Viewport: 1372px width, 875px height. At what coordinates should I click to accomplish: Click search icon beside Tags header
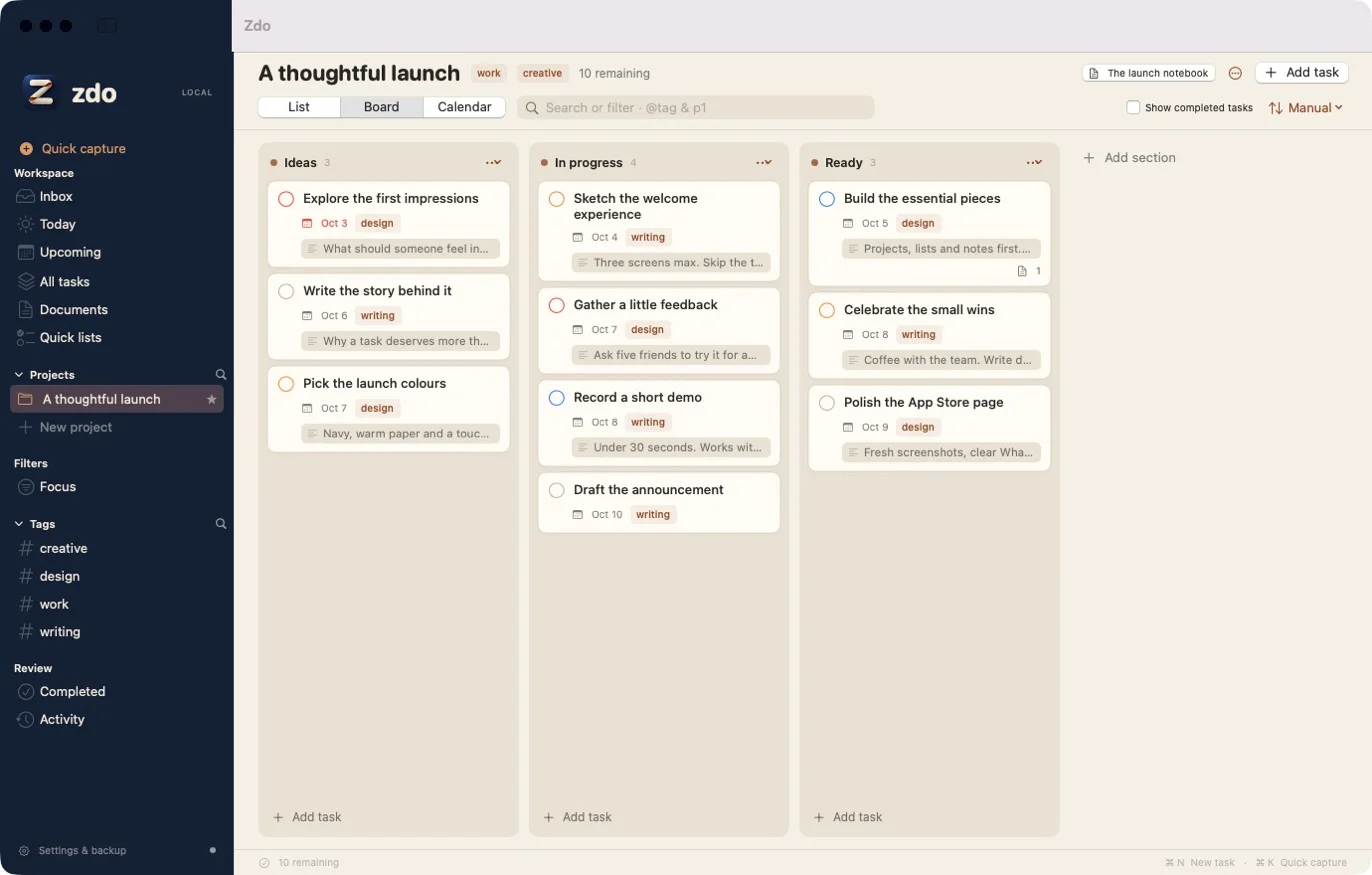221,524
